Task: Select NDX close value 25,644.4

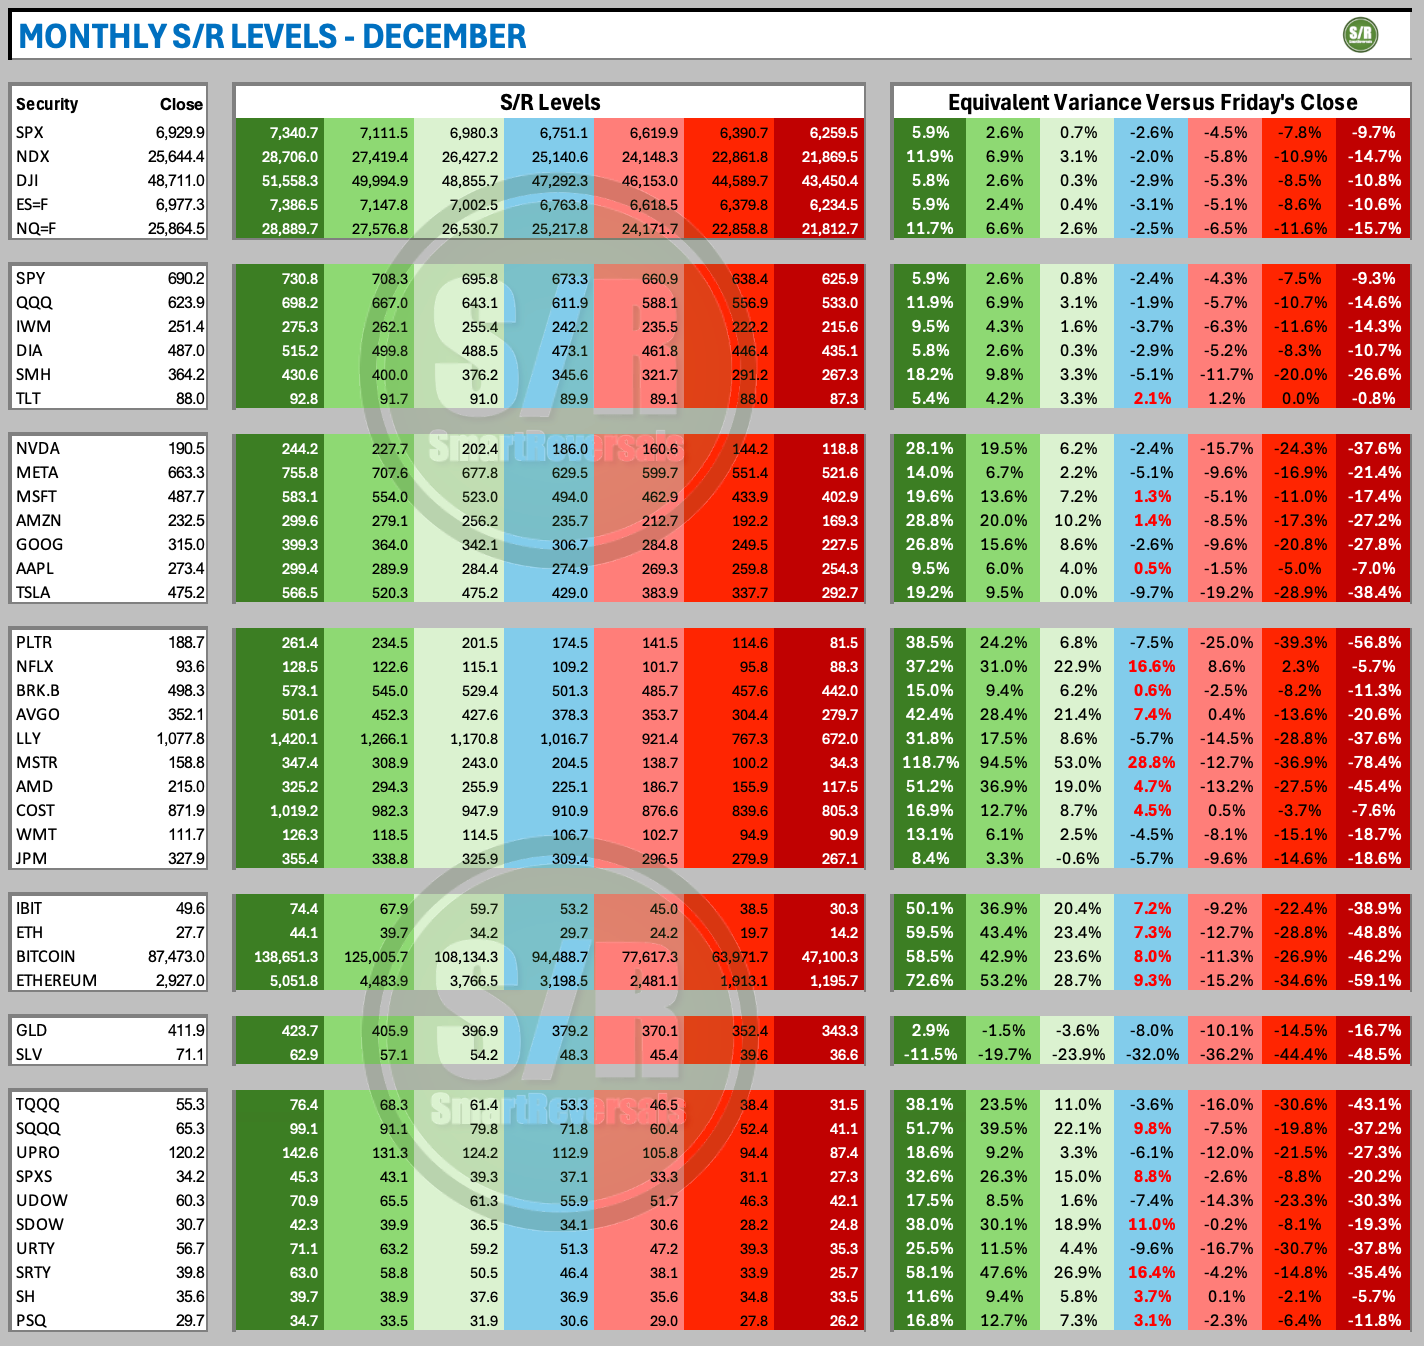Action: tap(176, 156)
